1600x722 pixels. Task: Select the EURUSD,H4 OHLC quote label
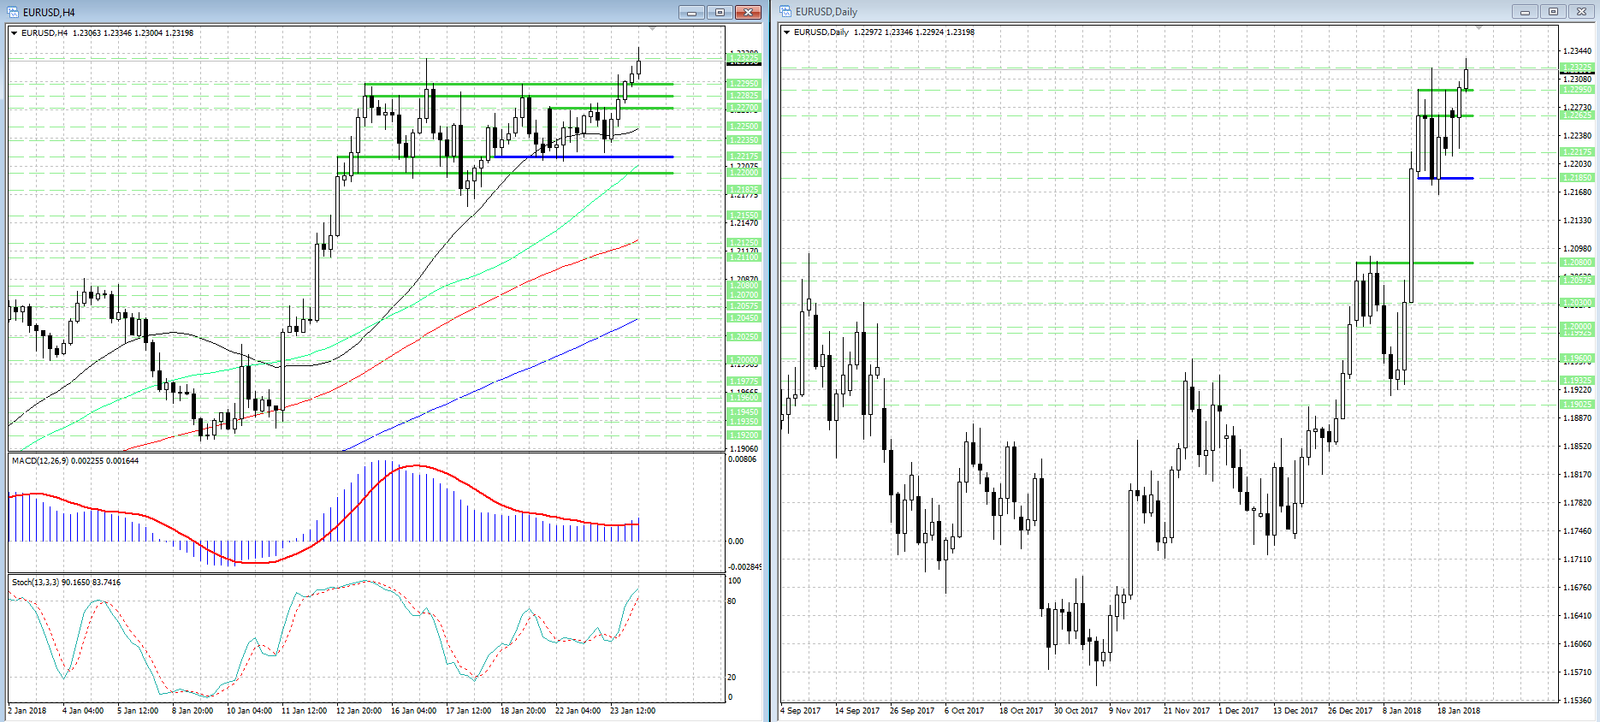click(108, 33)
